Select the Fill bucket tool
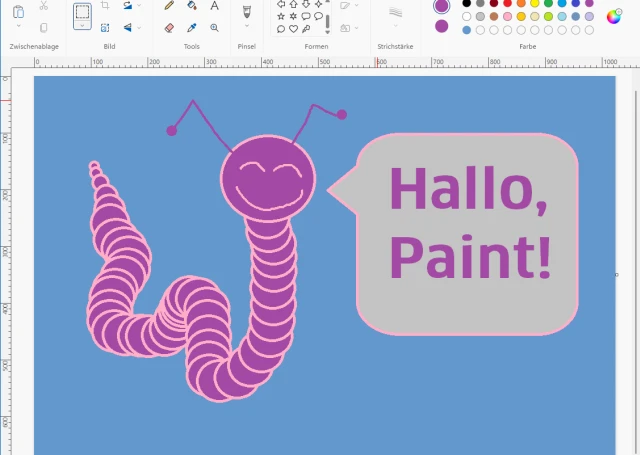 click(x=191, y=5)
